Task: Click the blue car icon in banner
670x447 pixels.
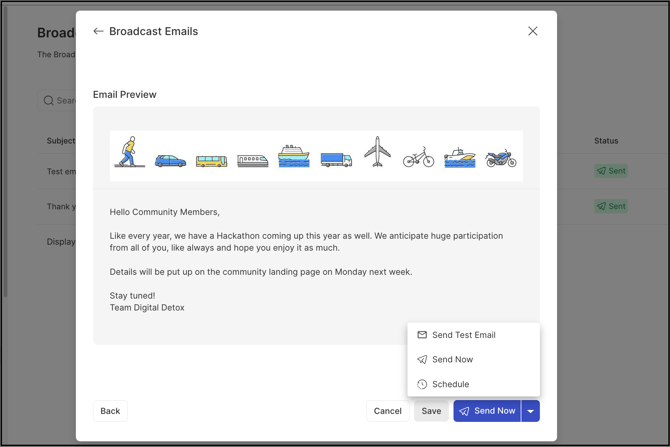Action: (170, 160)
